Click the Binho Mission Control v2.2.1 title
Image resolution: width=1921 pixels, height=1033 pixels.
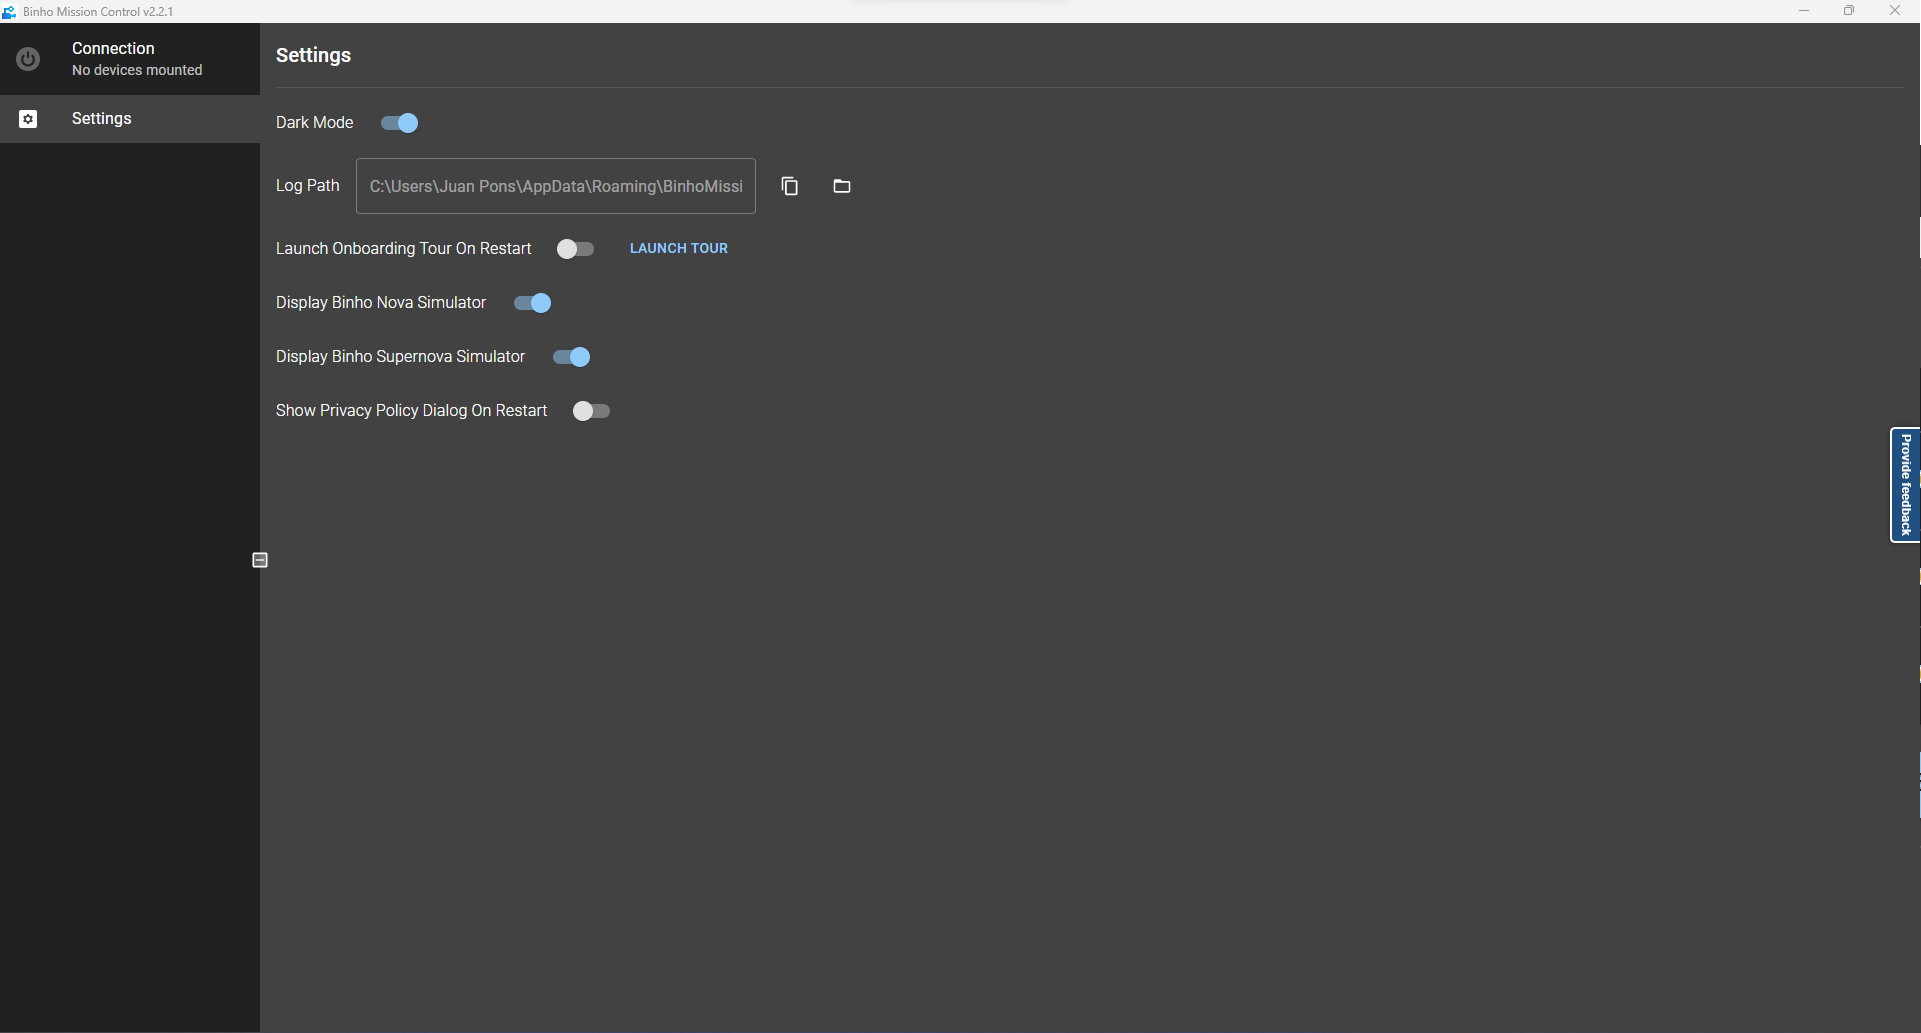coord(98,11)
